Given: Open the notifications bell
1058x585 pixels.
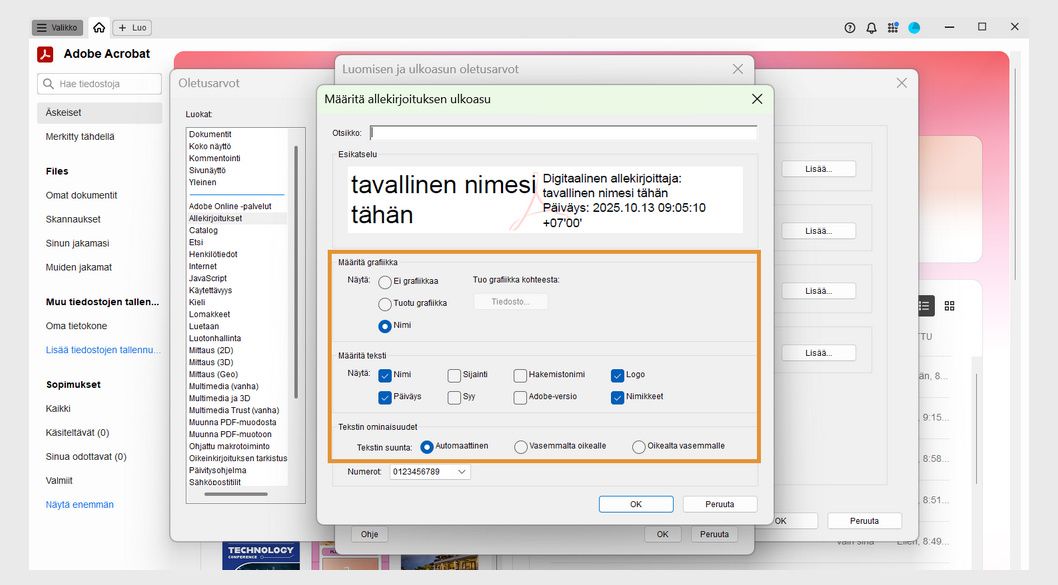Looking at the screenshot, I should coord(871,27).
